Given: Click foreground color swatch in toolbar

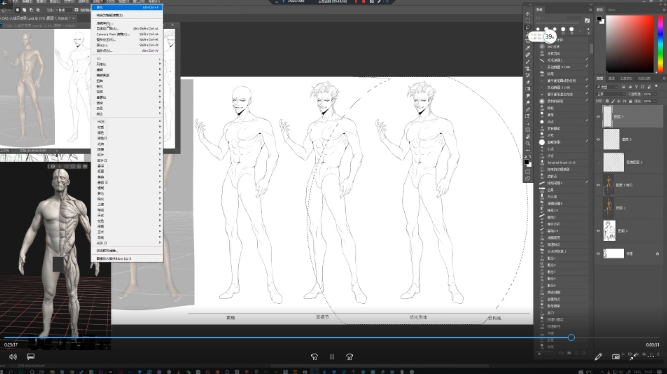Looking at the screenshot, I should [527, 162].
